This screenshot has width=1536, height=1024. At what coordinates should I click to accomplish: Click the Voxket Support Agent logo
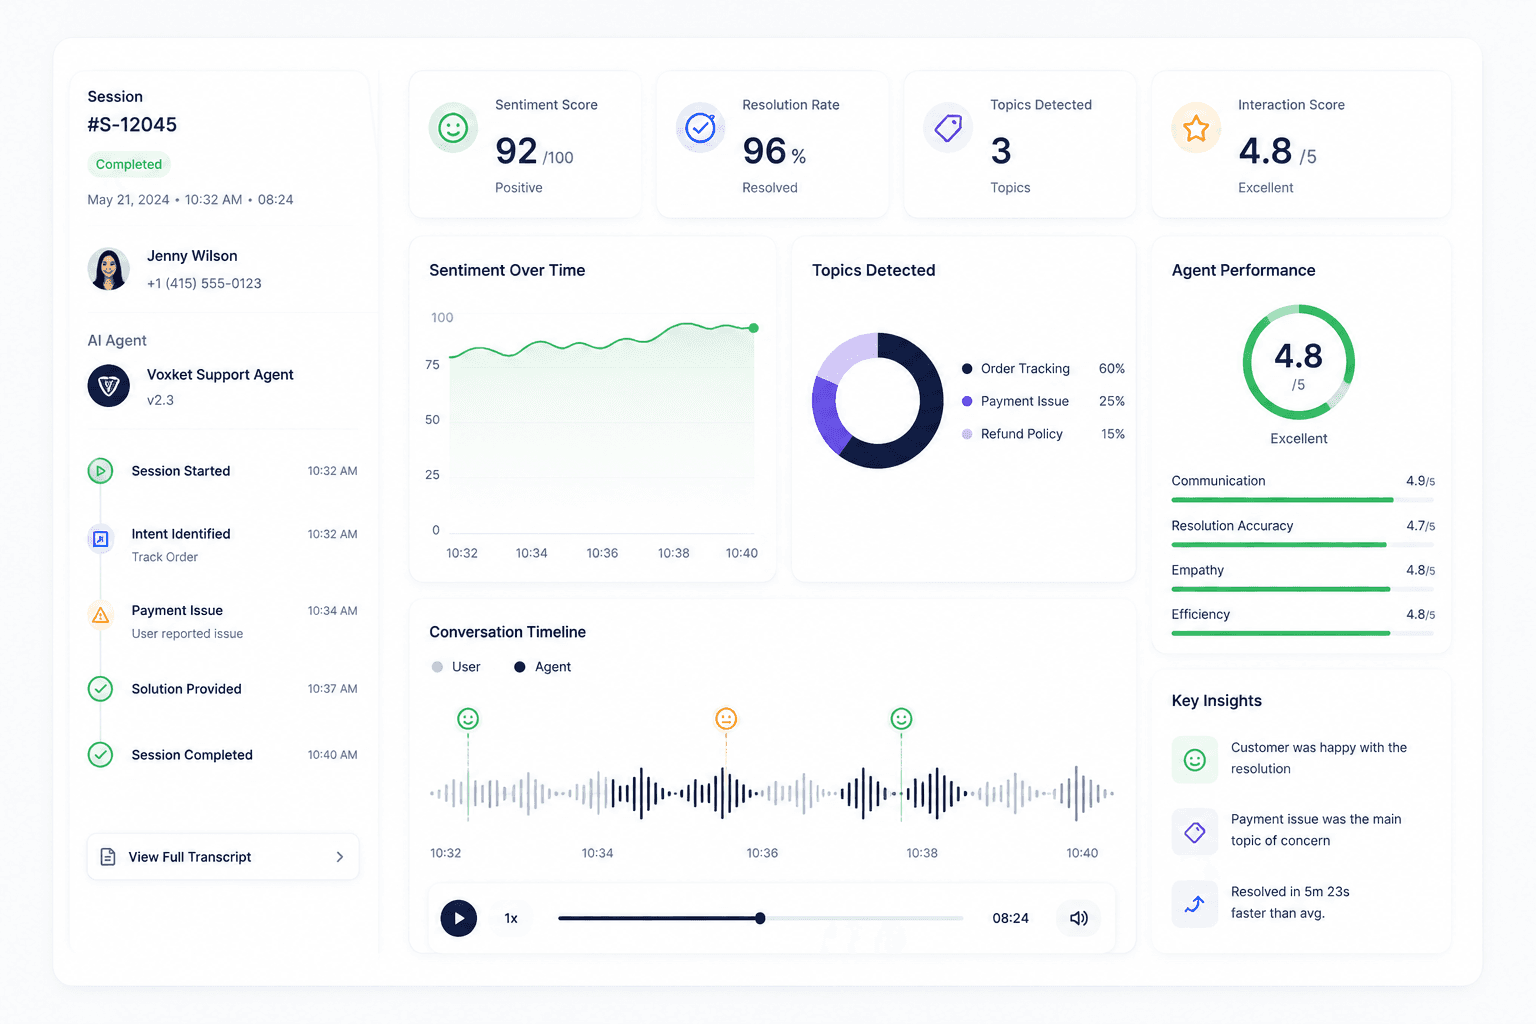(108, 386)
